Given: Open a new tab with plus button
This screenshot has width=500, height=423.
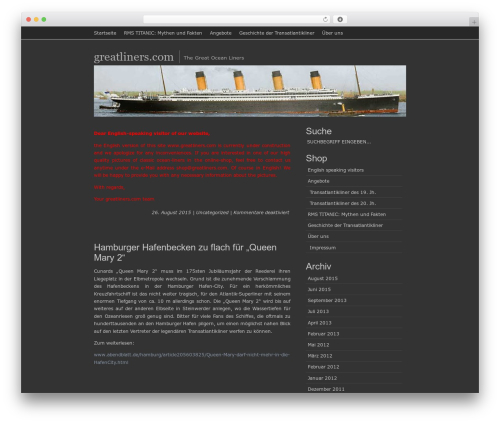Looking at the screenshot, I should point(474,22).
